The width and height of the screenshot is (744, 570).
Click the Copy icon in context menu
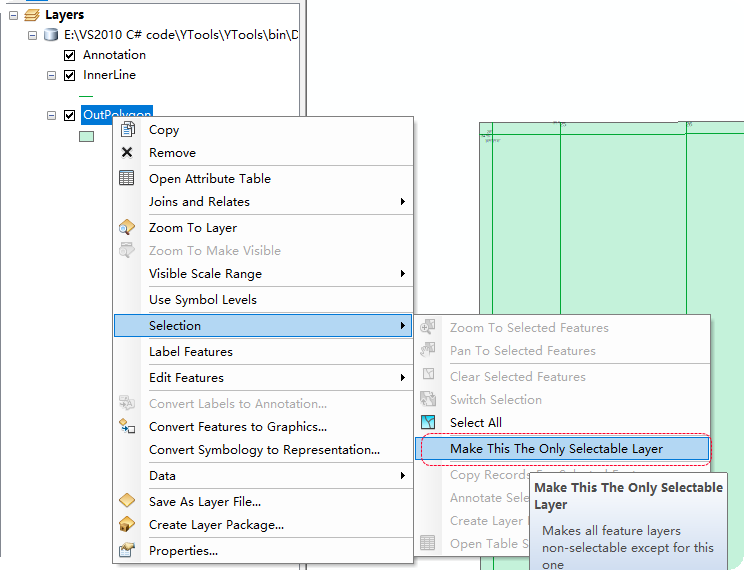point(127,130)
